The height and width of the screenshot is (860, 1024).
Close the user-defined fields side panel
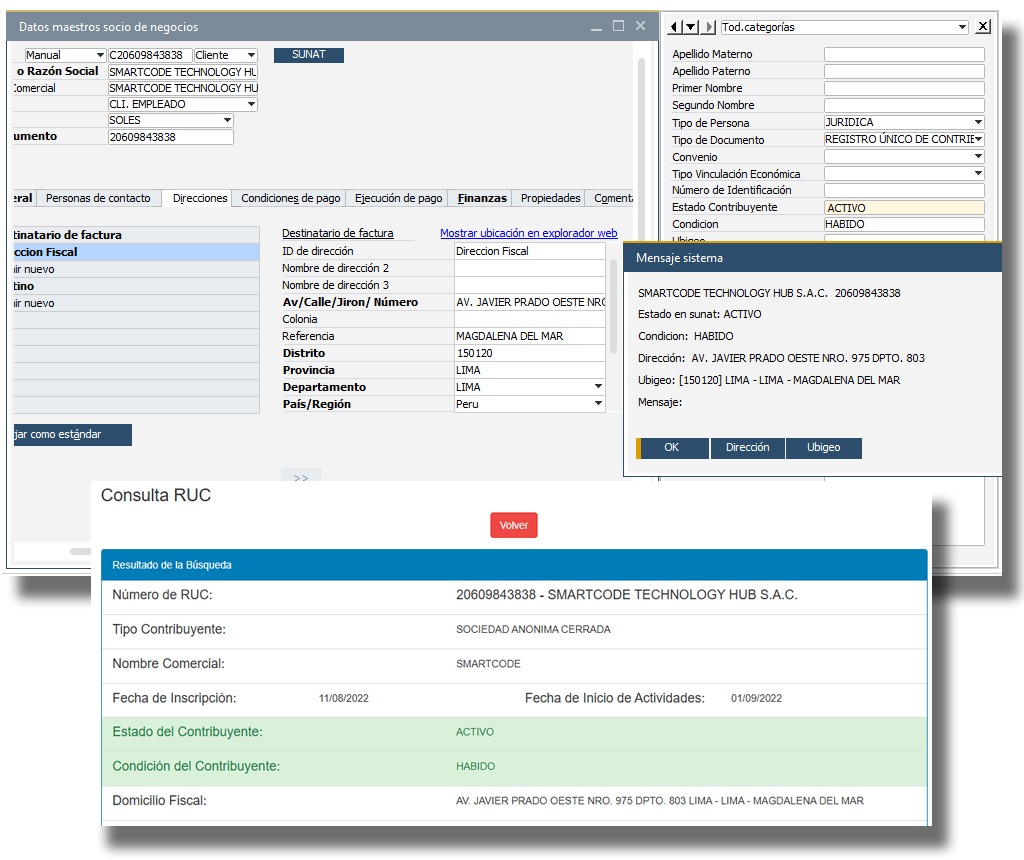(983, 27)
